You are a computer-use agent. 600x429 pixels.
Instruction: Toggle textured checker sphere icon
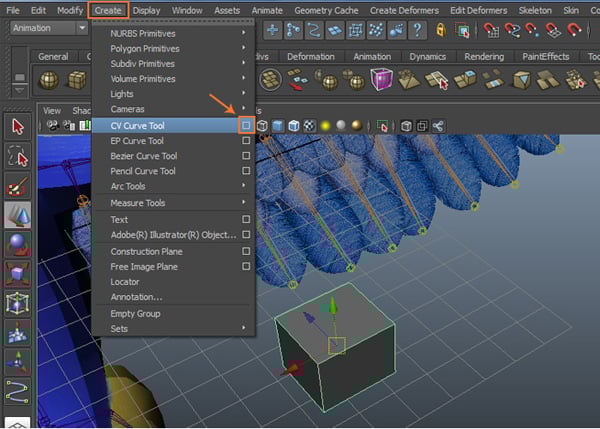[x=309, y=126]
